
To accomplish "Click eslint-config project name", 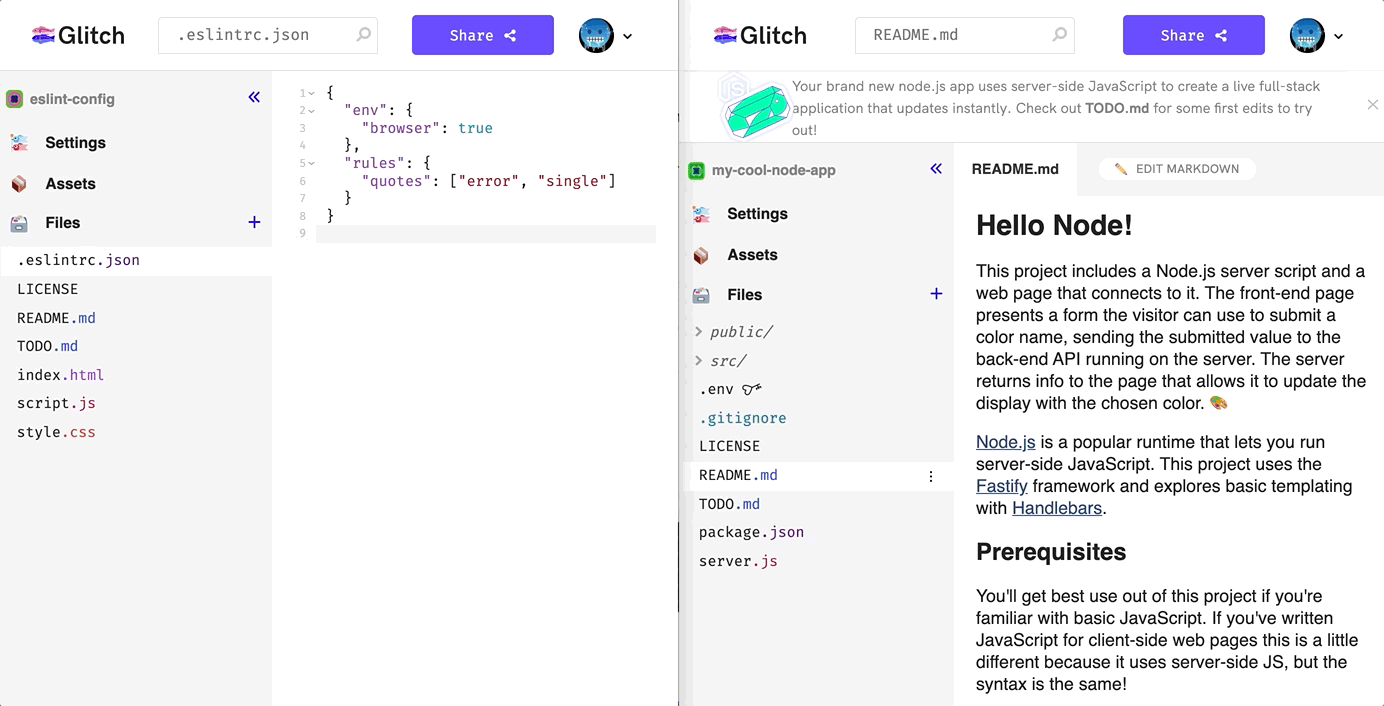I will 72,99.
